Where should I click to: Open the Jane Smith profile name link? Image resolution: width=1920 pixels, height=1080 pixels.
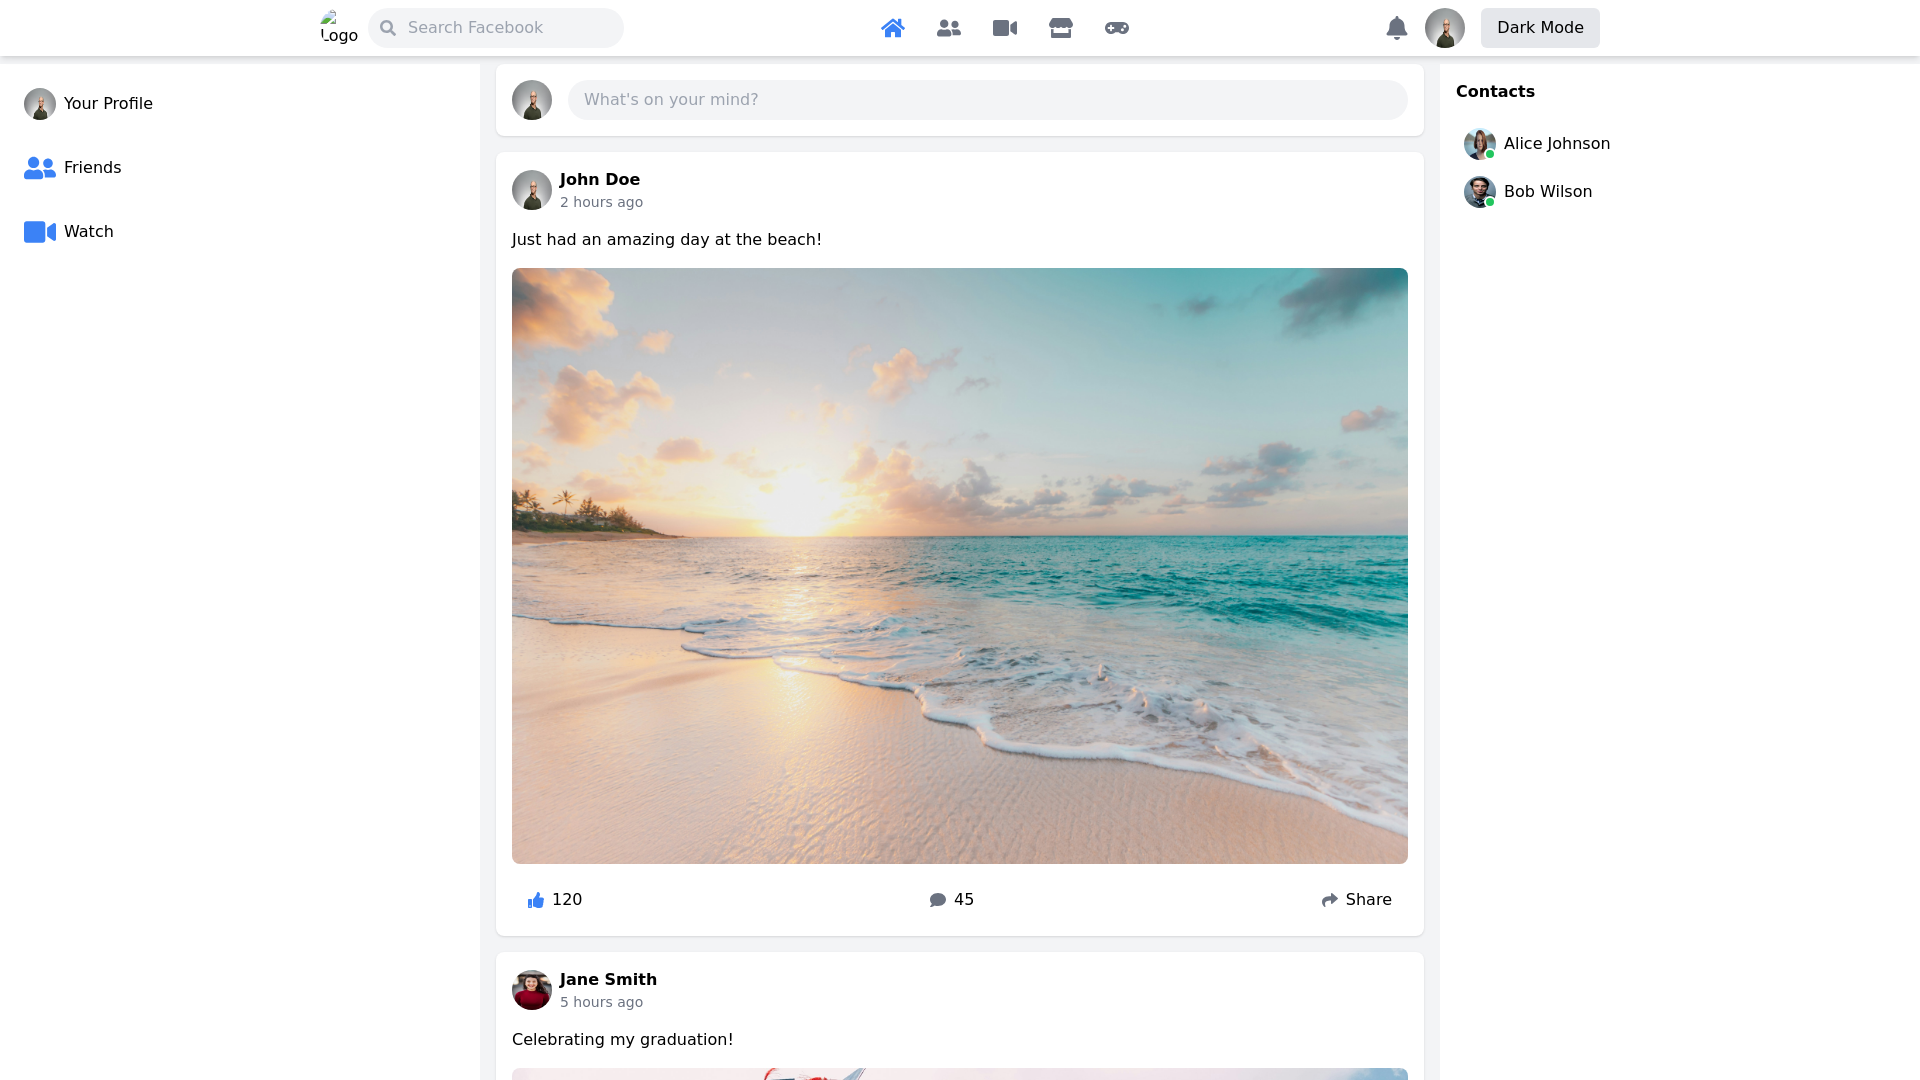point(608,980)
